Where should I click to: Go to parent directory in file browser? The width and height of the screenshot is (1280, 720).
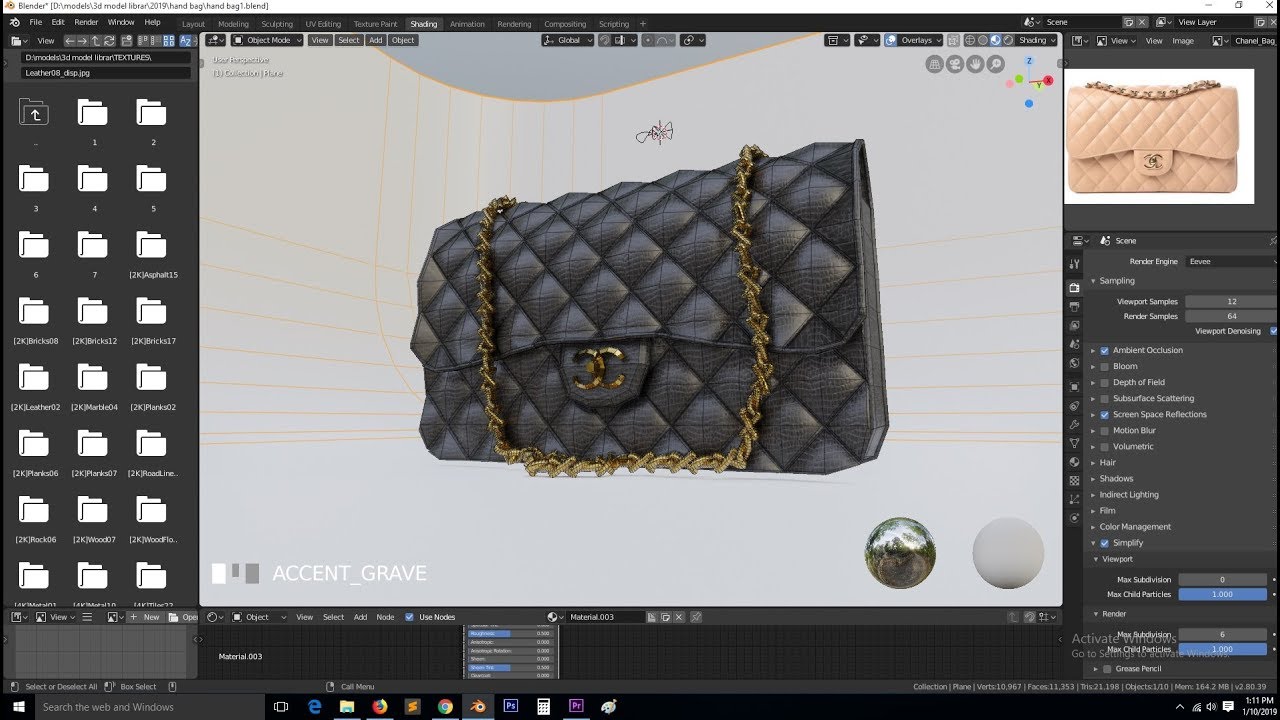[x=96, y=41]
